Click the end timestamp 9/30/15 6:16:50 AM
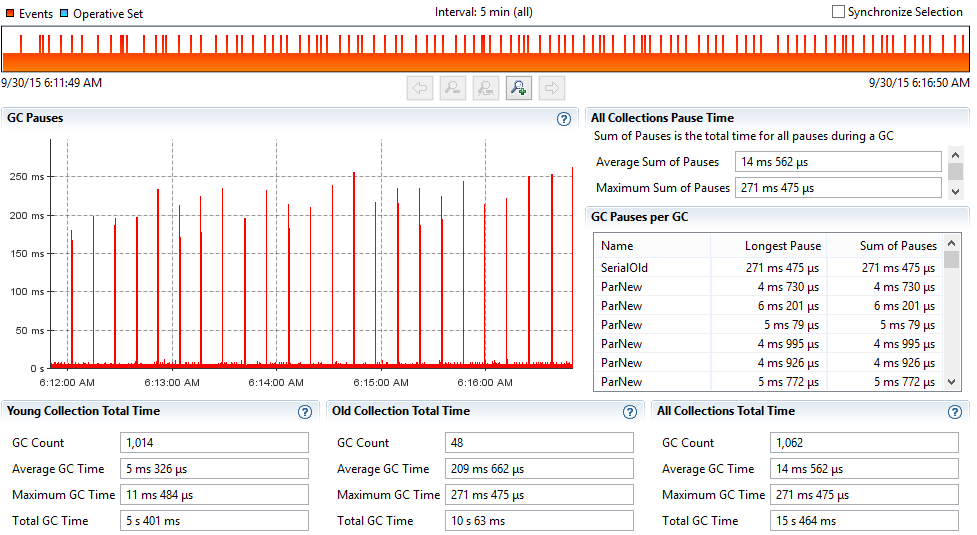The width and height of the screenshot is (977, 535). click(x=919, y=83)
